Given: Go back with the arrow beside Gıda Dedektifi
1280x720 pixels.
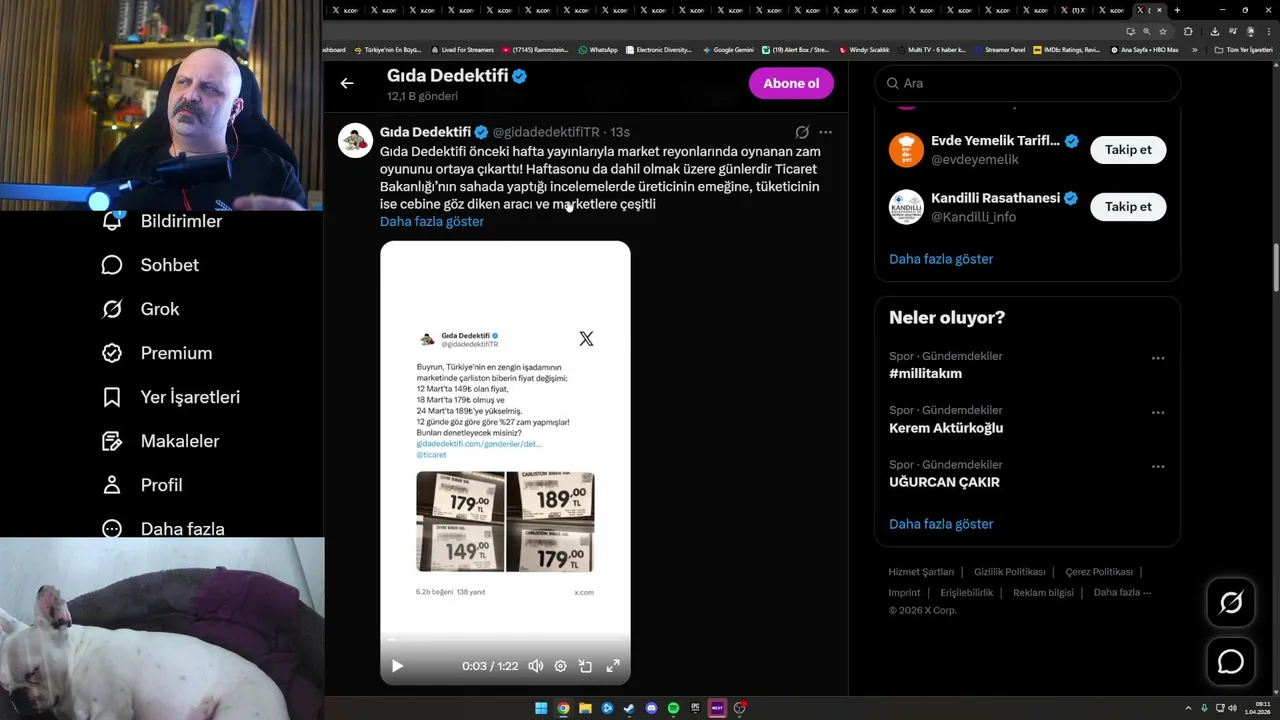Looking at the screenshot, I should click(347, 83).
